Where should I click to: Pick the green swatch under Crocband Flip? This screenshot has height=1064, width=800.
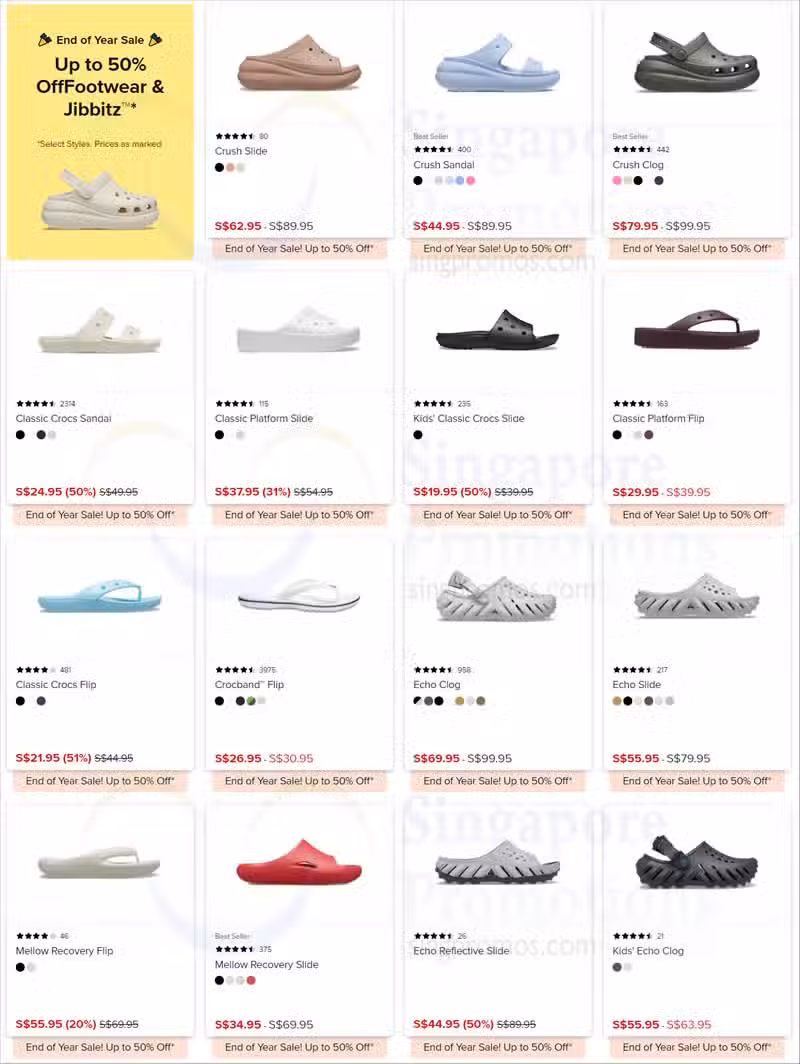251,701
